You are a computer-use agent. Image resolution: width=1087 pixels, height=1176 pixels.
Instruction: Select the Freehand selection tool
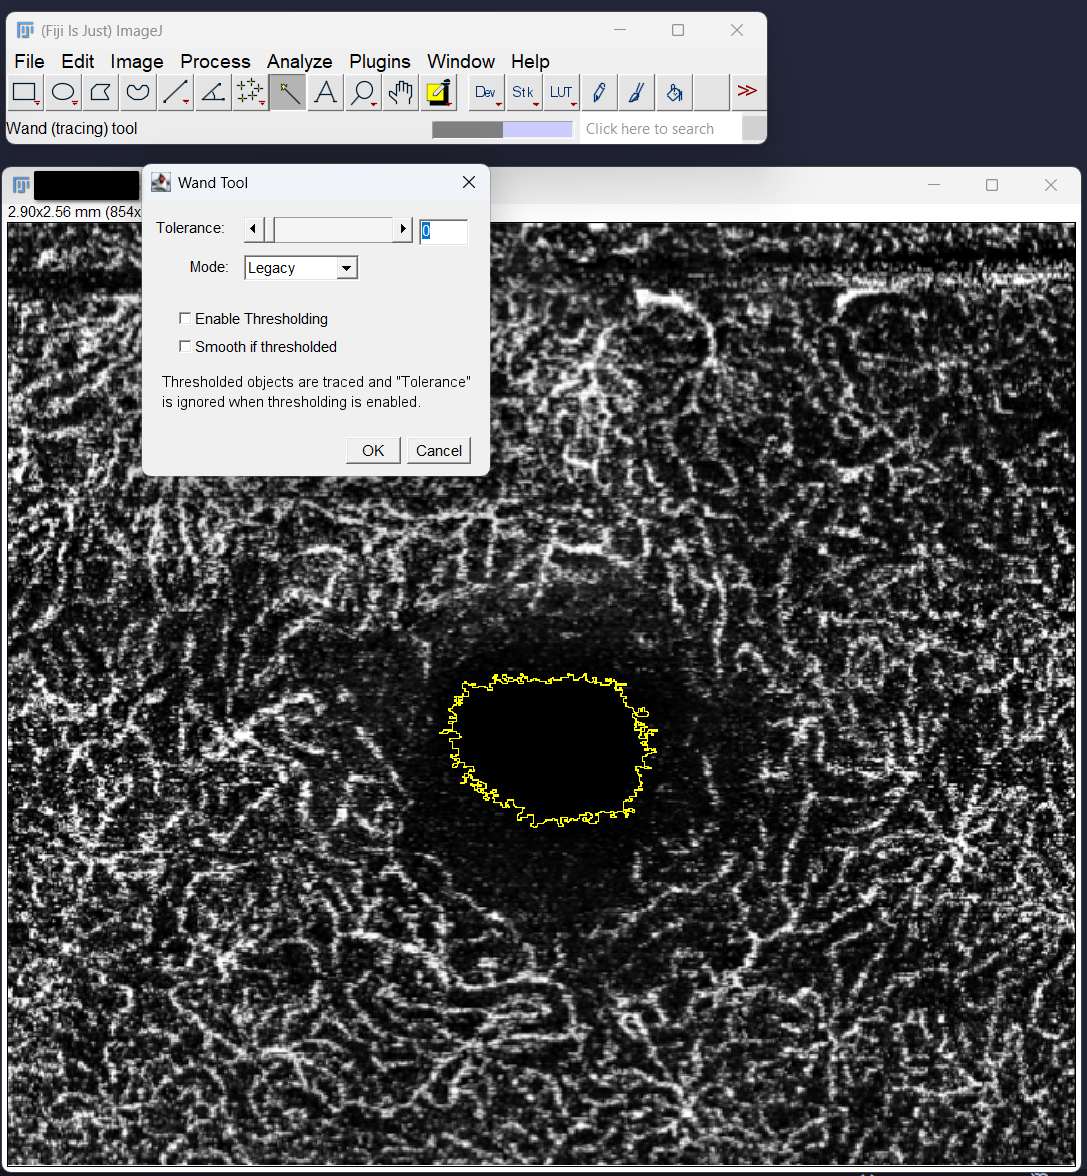138,92
